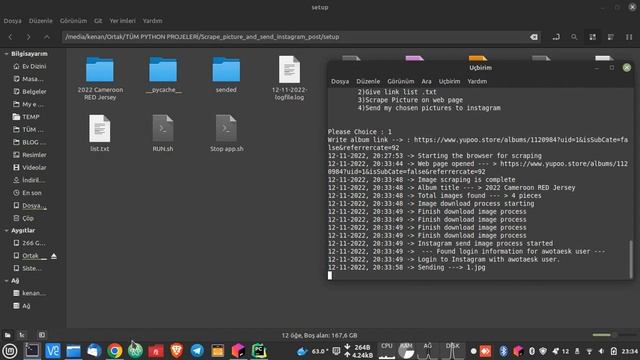
Task: Launch Brave browser from the taskbar
Action: (176, 351)
